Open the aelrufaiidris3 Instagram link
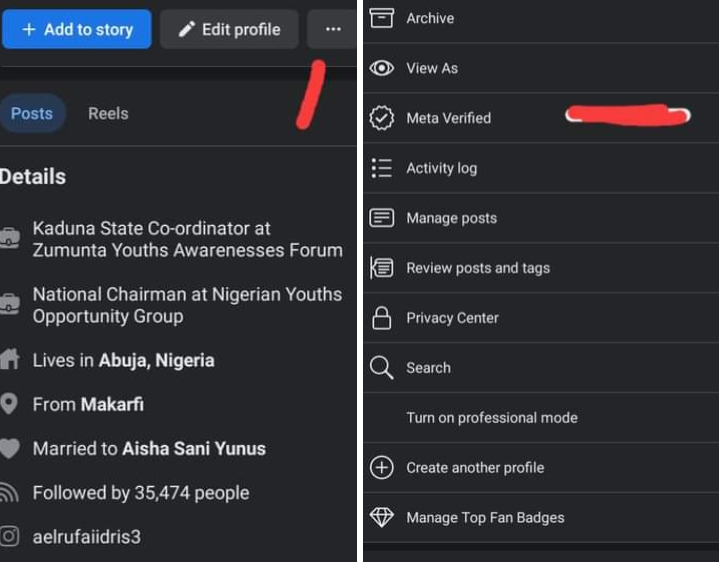Screen dimensions: 719x562 point(86,537)
